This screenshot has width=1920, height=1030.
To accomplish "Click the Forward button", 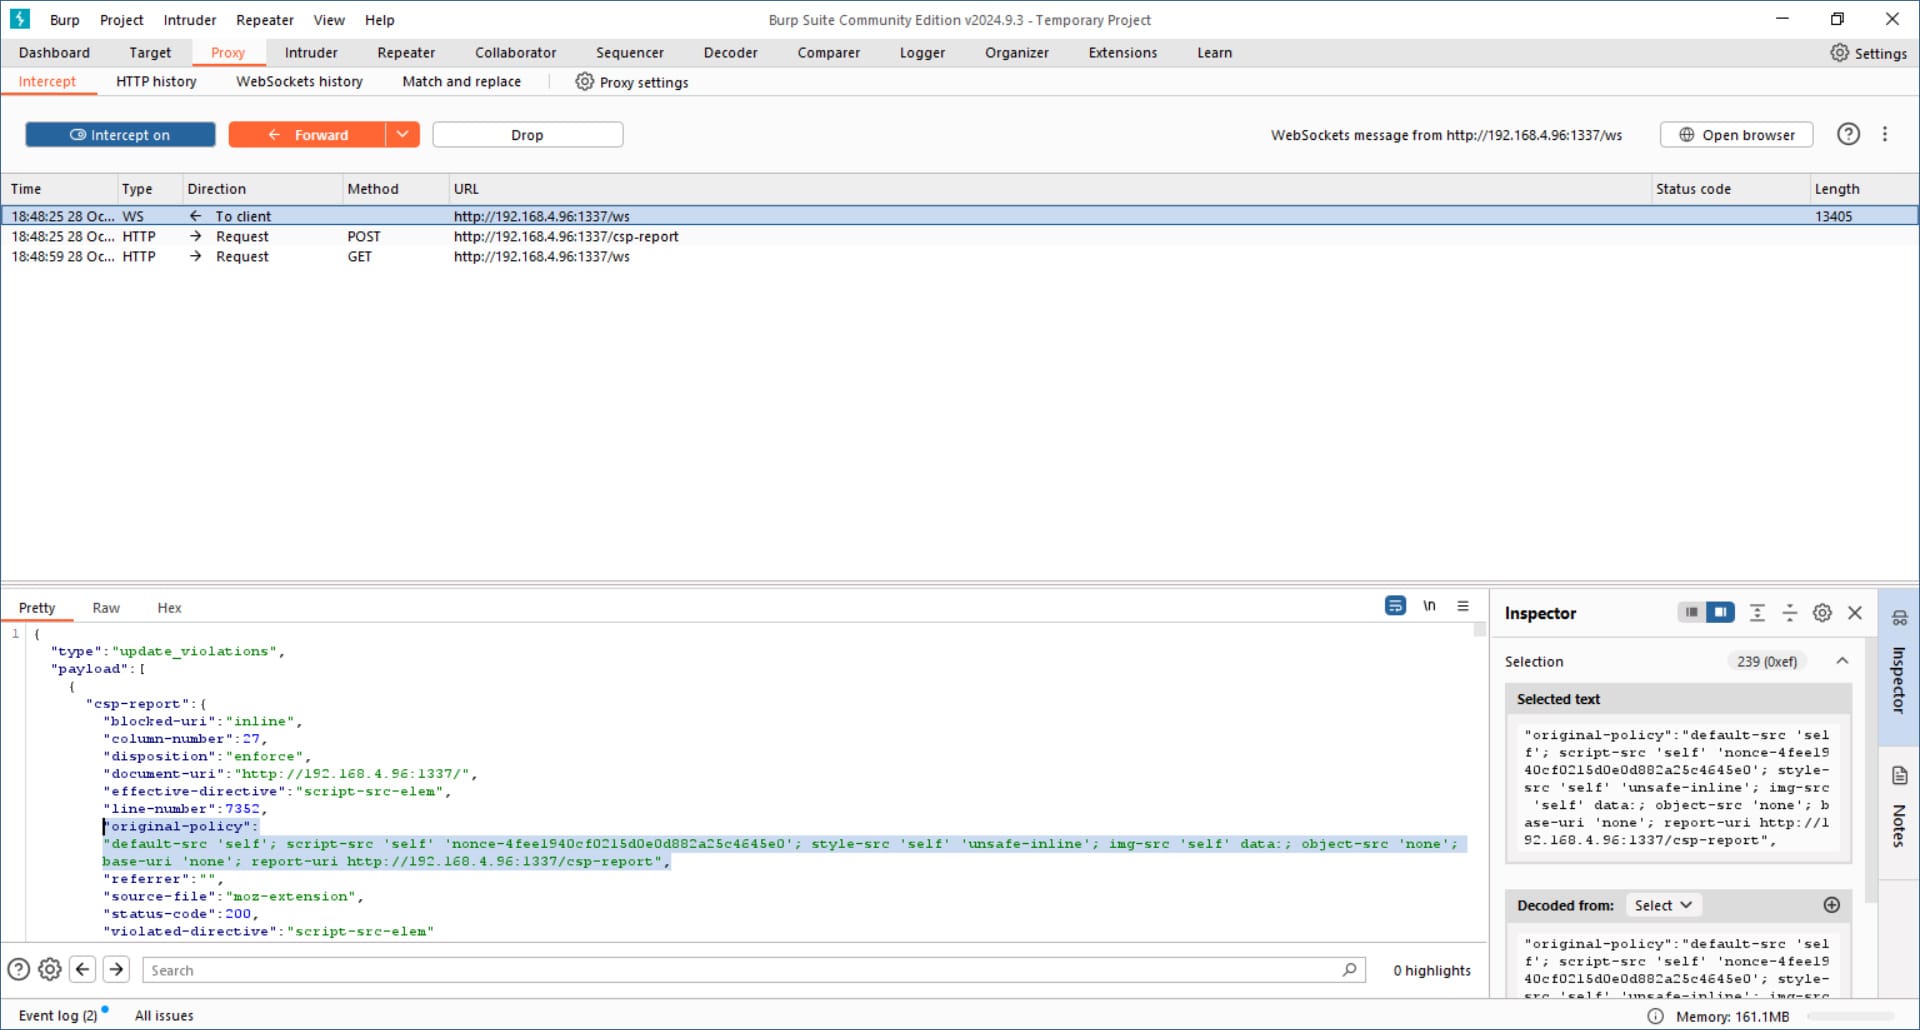I will click(x=307, y=134).
